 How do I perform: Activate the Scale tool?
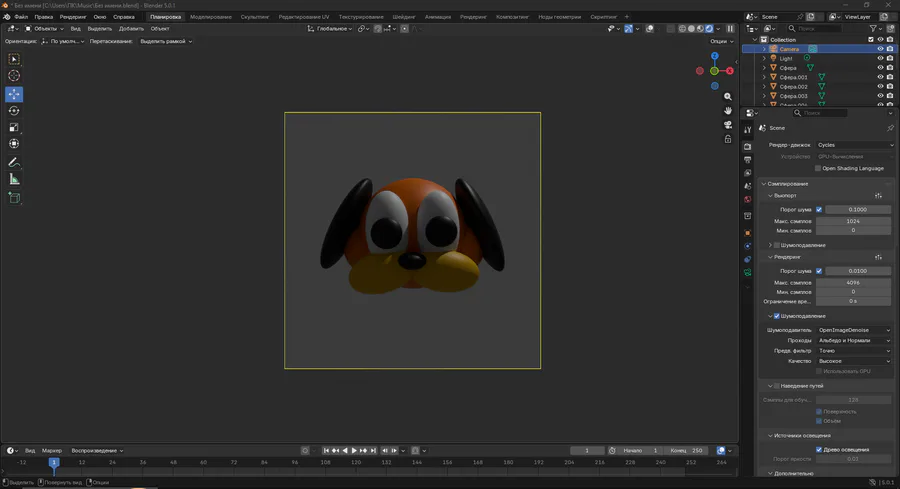pos(14,127)
